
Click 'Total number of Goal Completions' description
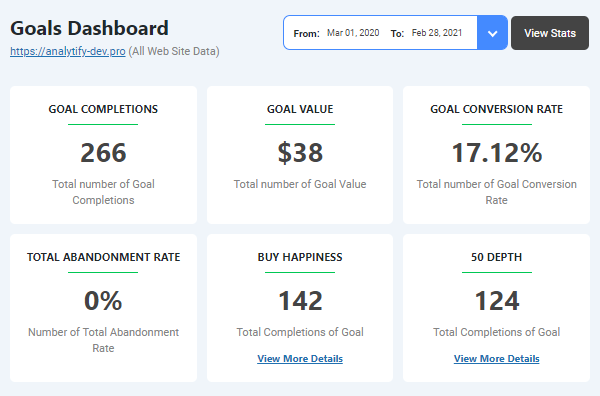click(103, 192)
